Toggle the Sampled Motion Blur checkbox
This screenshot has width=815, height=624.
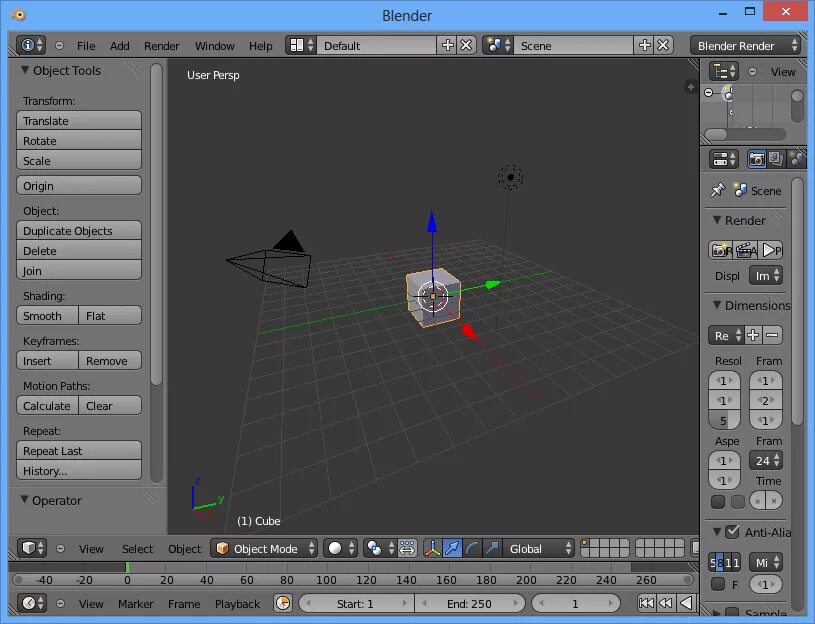point(732,614)
